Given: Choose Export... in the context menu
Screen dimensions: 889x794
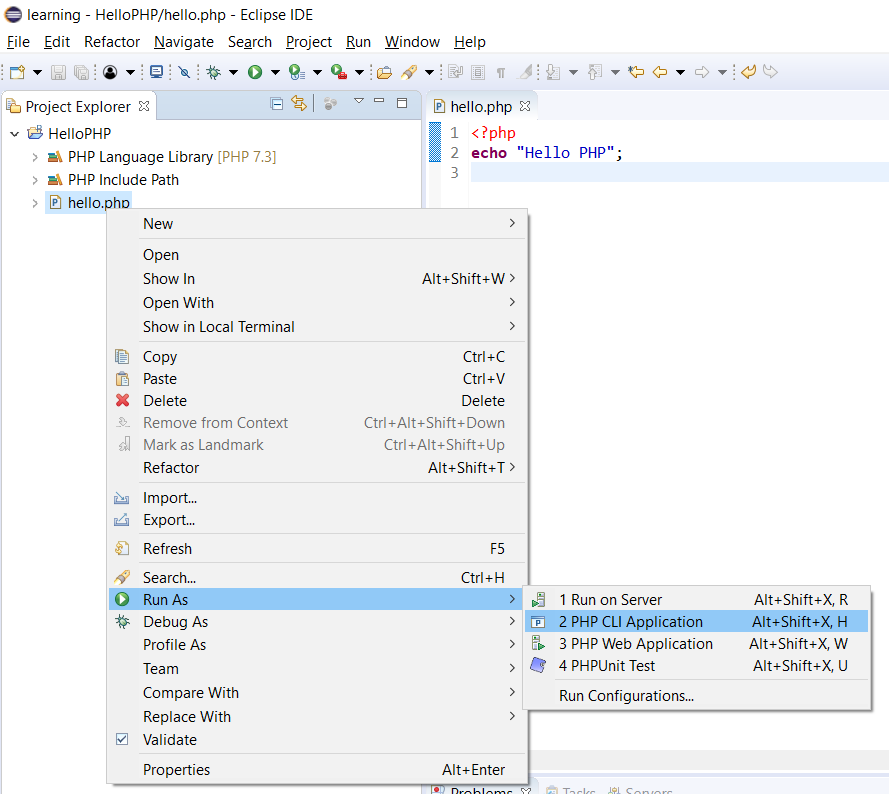Looking at the screenshot, I should tap(318, 520).
